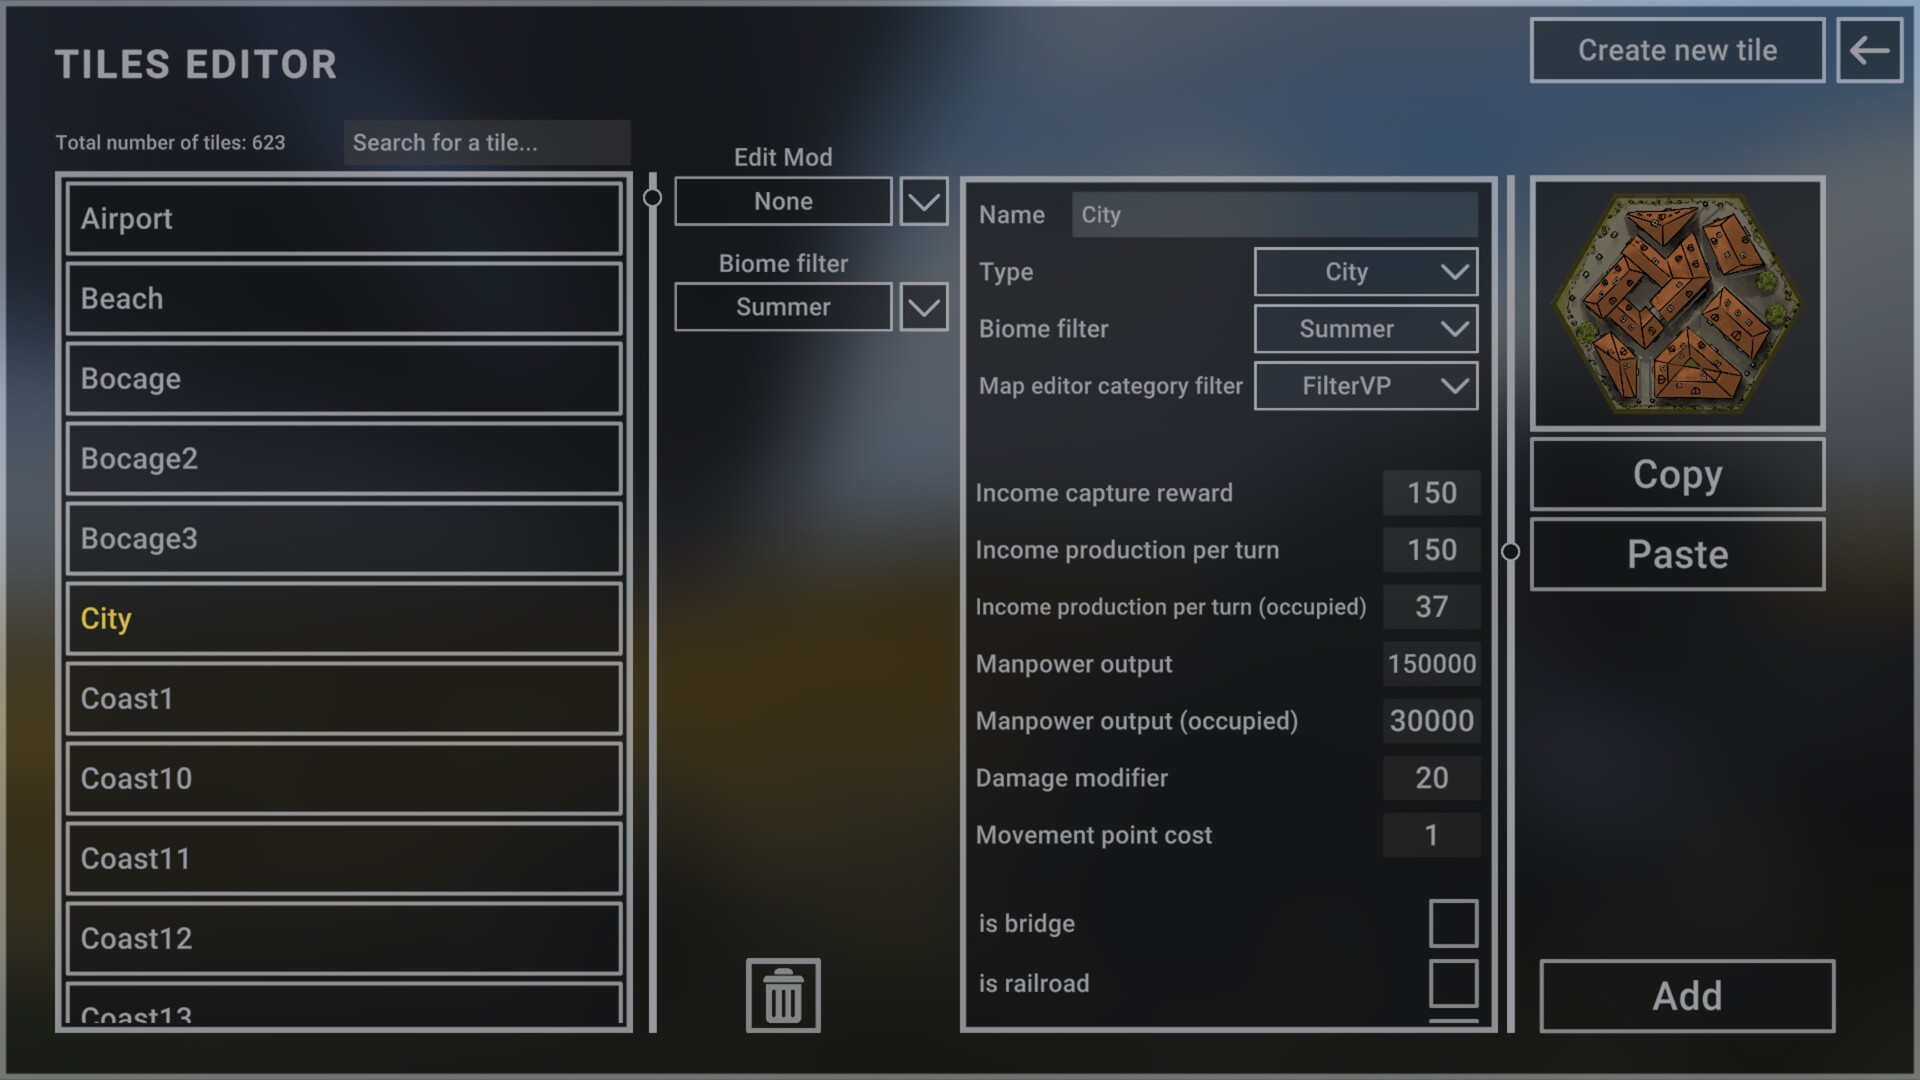This screenshot has height=1080, width=1920.
Task: Click Income capture reward value field
Action: [x=1431, y=493]
